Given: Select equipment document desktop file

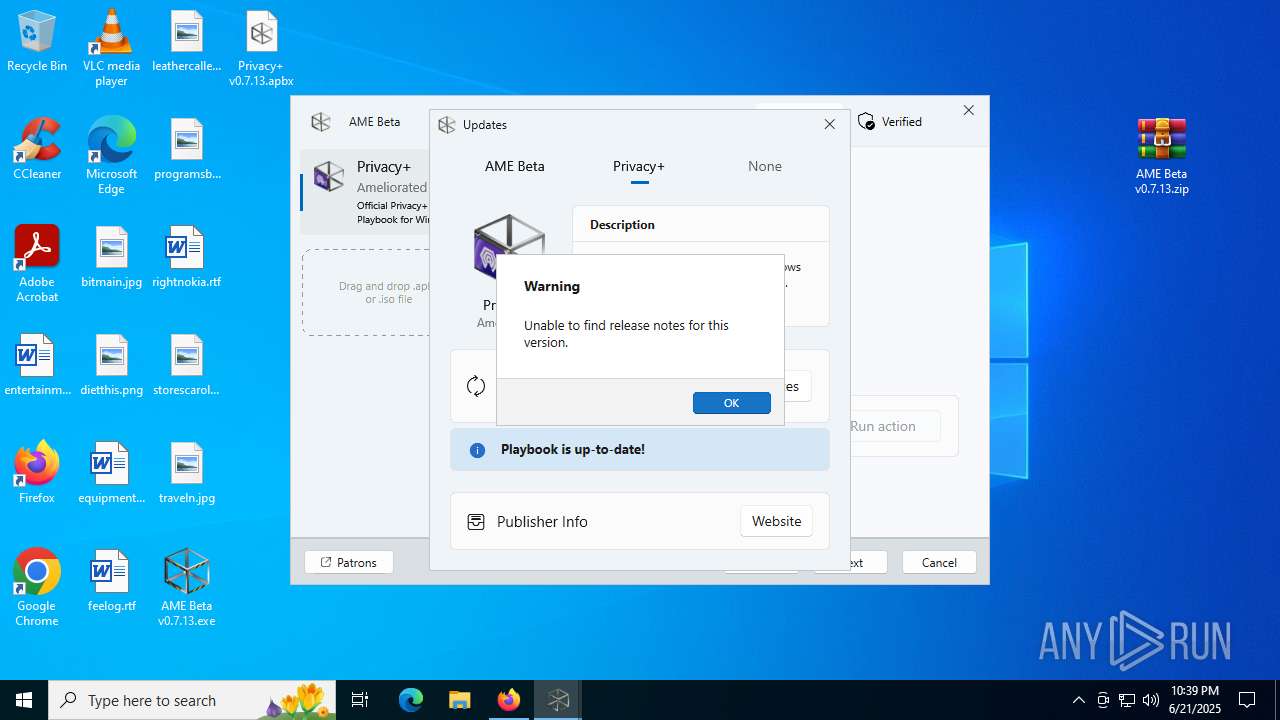Looking at the screenshot, I should coord(111,474).
